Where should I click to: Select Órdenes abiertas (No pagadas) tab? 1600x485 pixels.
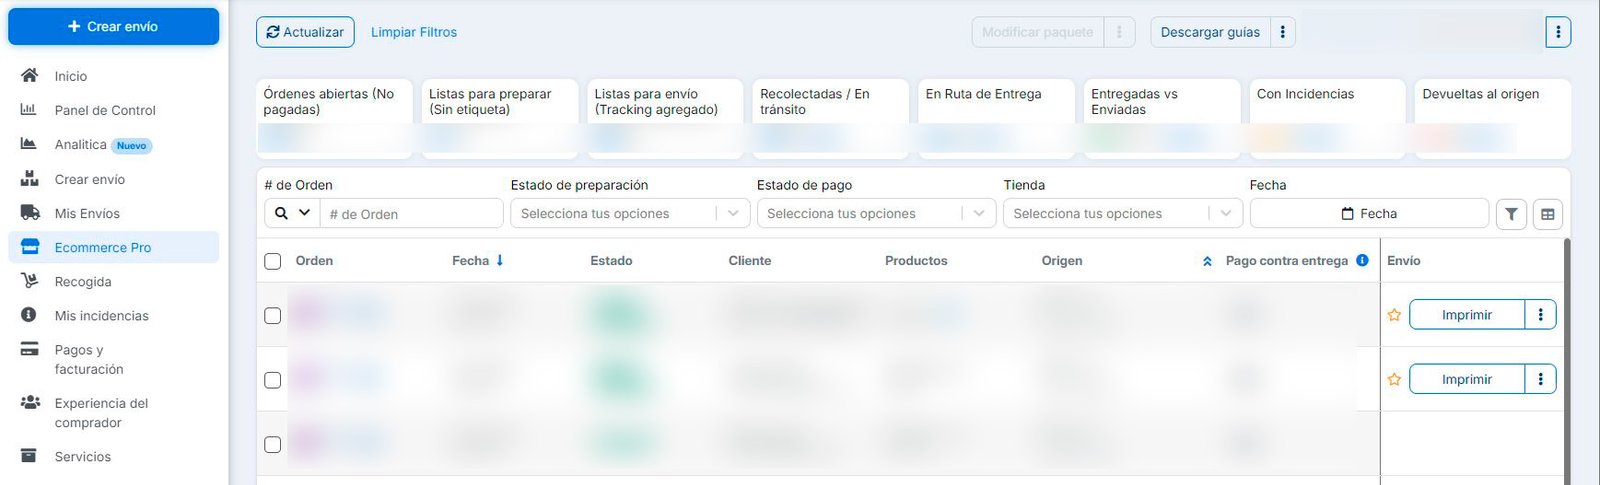click(335, 118)
